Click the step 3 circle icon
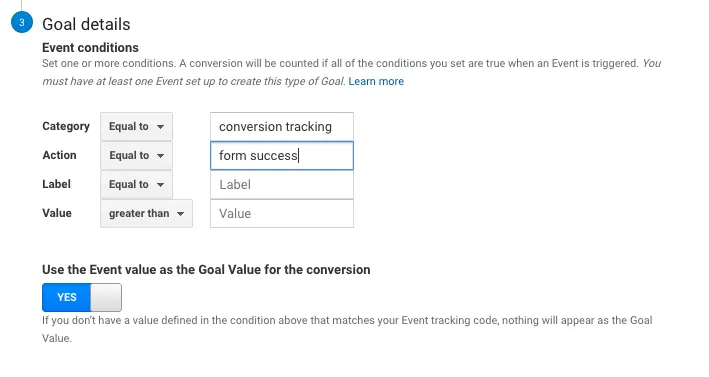 click(x=22, y=23)
